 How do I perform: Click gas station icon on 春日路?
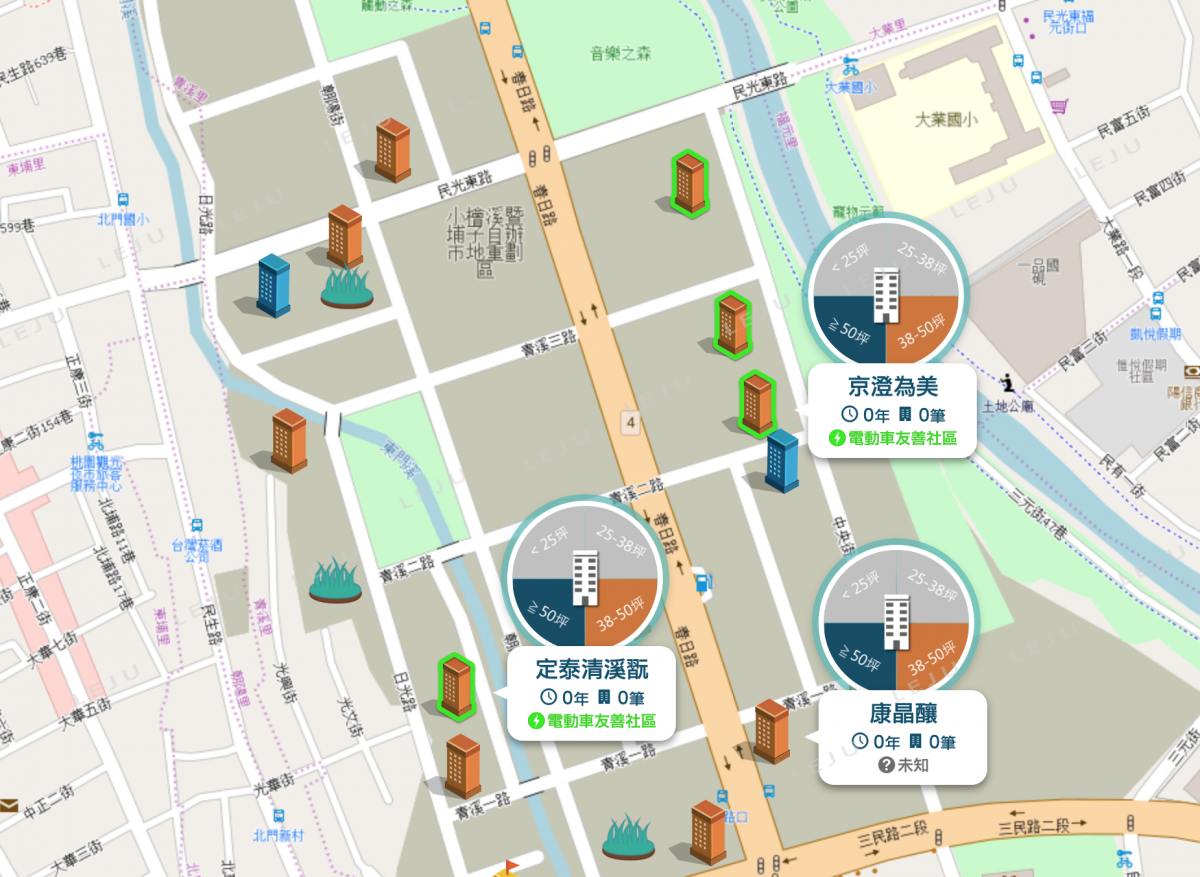pyautogui.click(x=702, y=581)
